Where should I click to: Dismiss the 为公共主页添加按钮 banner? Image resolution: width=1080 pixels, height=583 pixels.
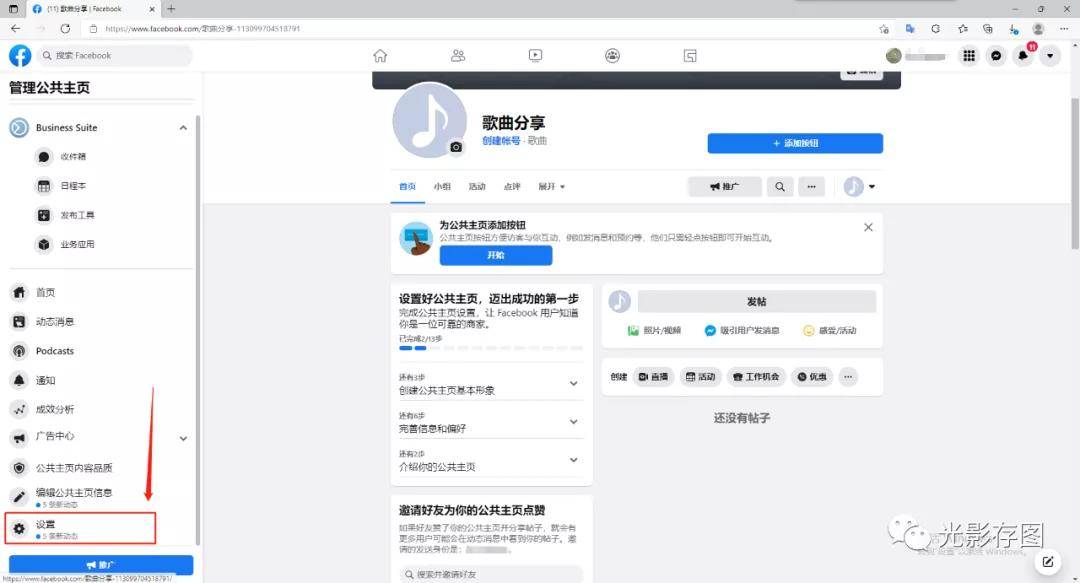[868, 227]
